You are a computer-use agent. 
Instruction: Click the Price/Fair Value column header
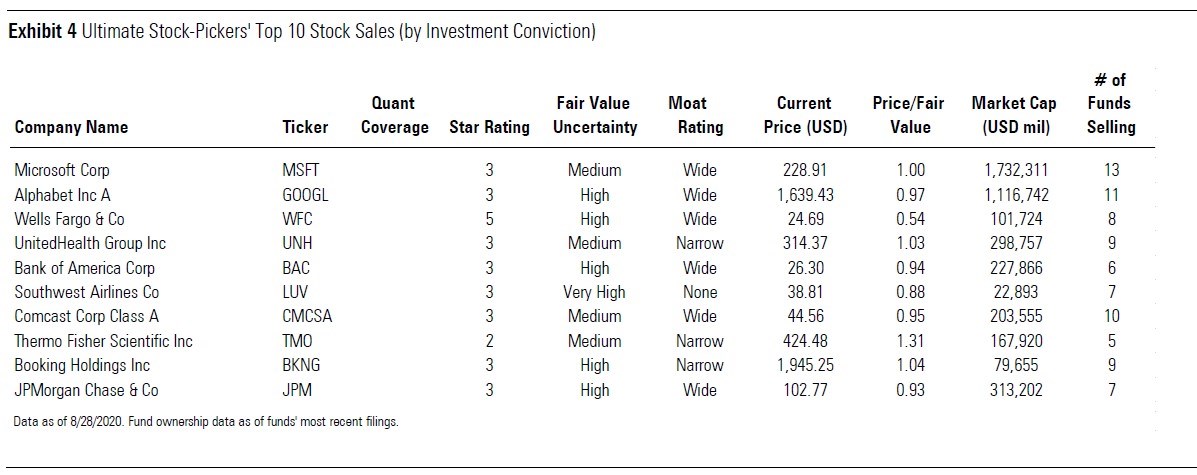click(x=909, y=115)
